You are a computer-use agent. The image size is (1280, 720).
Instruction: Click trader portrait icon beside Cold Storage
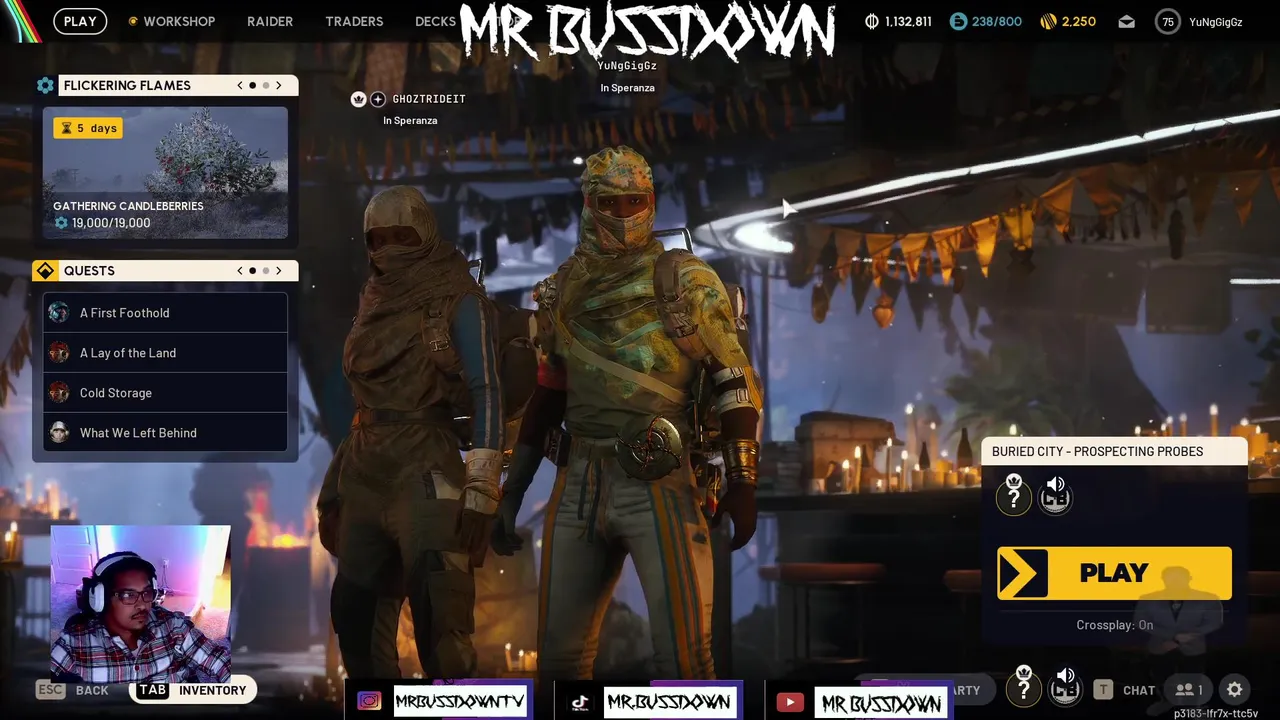(x=59, y=393)
